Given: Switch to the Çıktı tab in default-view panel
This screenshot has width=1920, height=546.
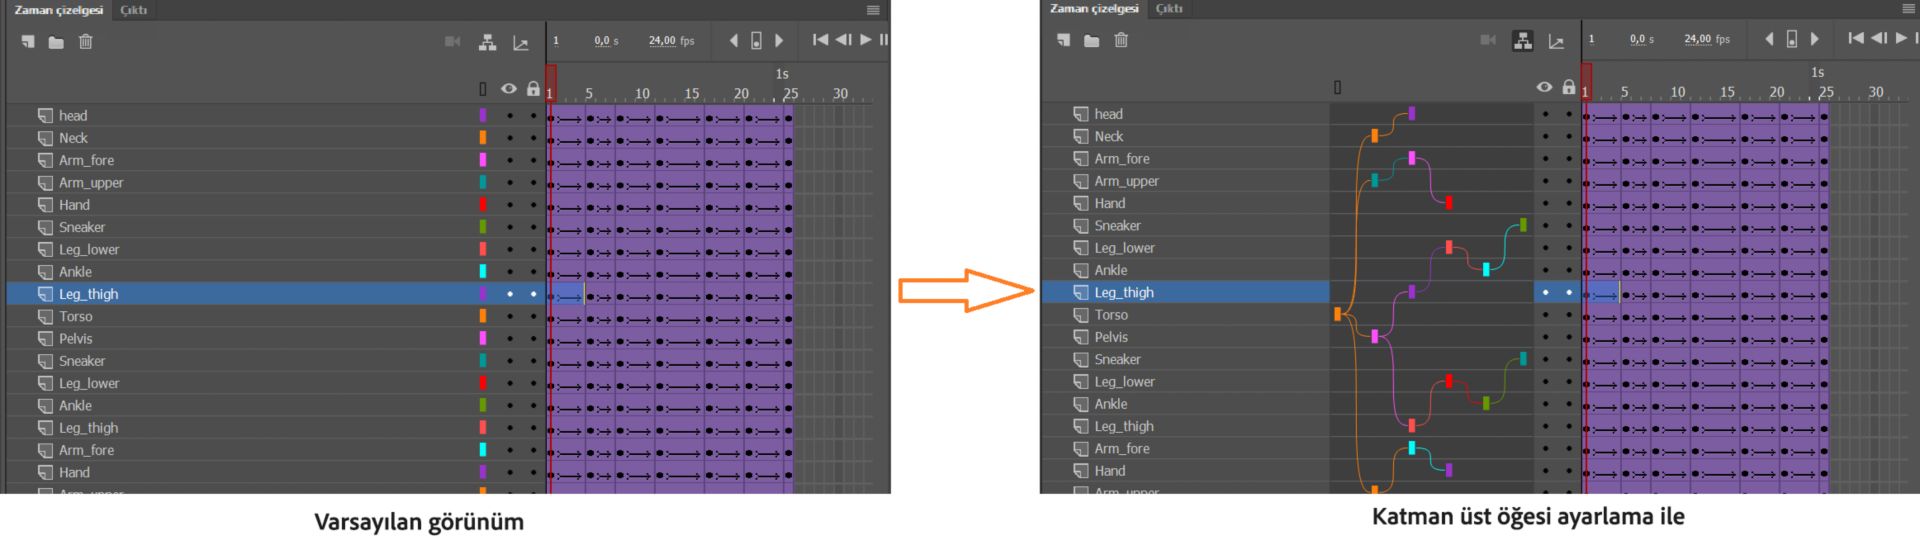Looking at the screenshot, I should click(x=133, y=10).
